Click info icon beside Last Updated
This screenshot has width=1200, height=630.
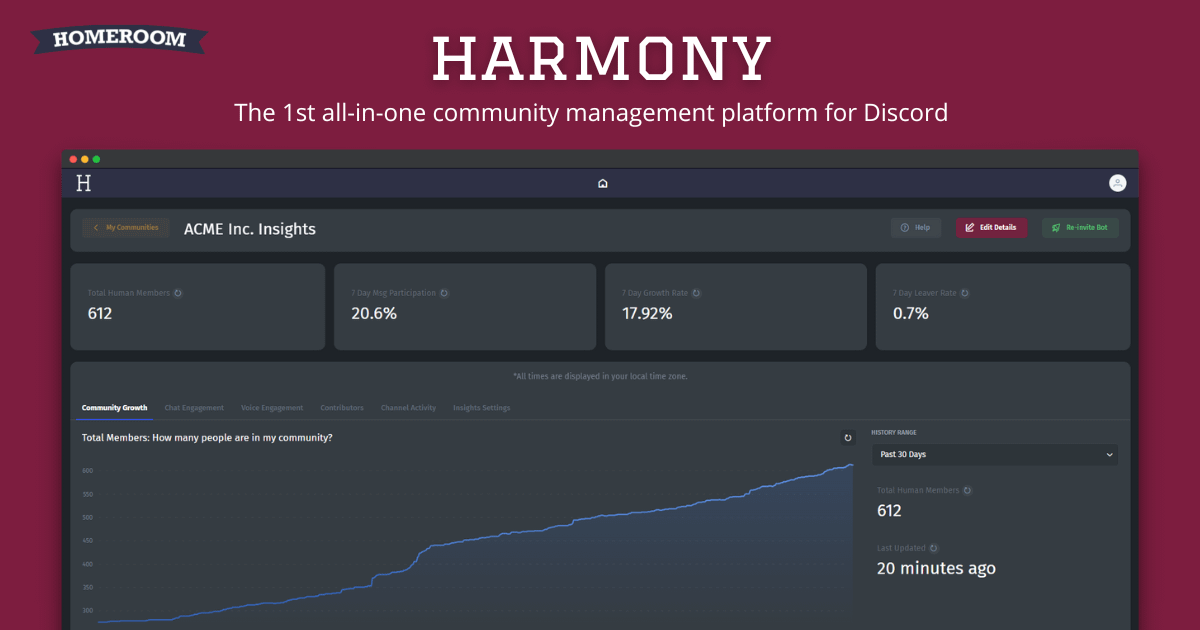(x=933, y=548)
